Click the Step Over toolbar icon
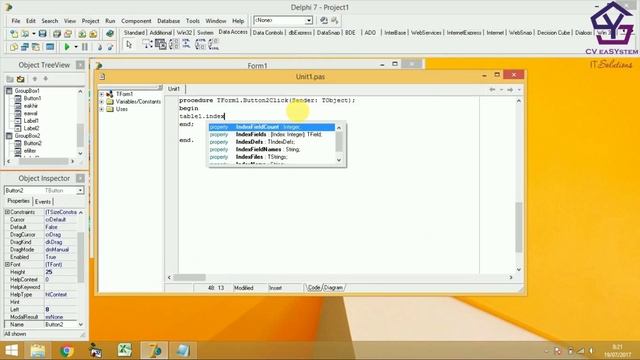The image size is (640, 360). tap(110, 47)
